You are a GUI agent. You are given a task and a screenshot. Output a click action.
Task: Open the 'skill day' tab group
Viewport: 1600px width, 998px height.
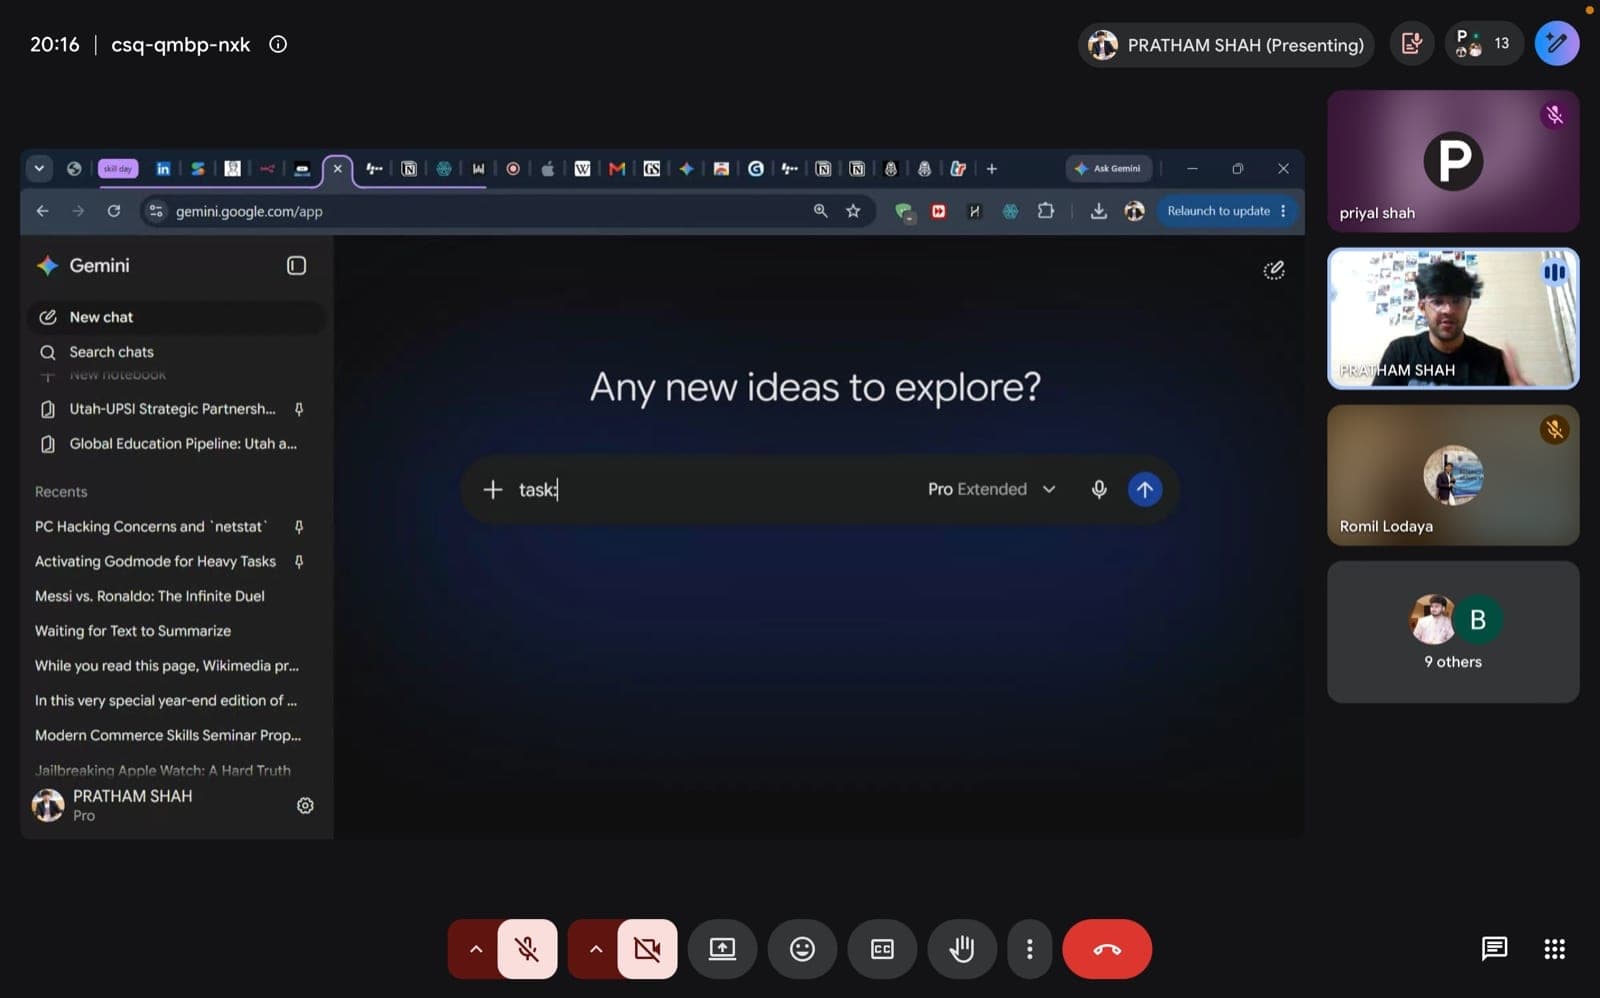click(118, 169)
